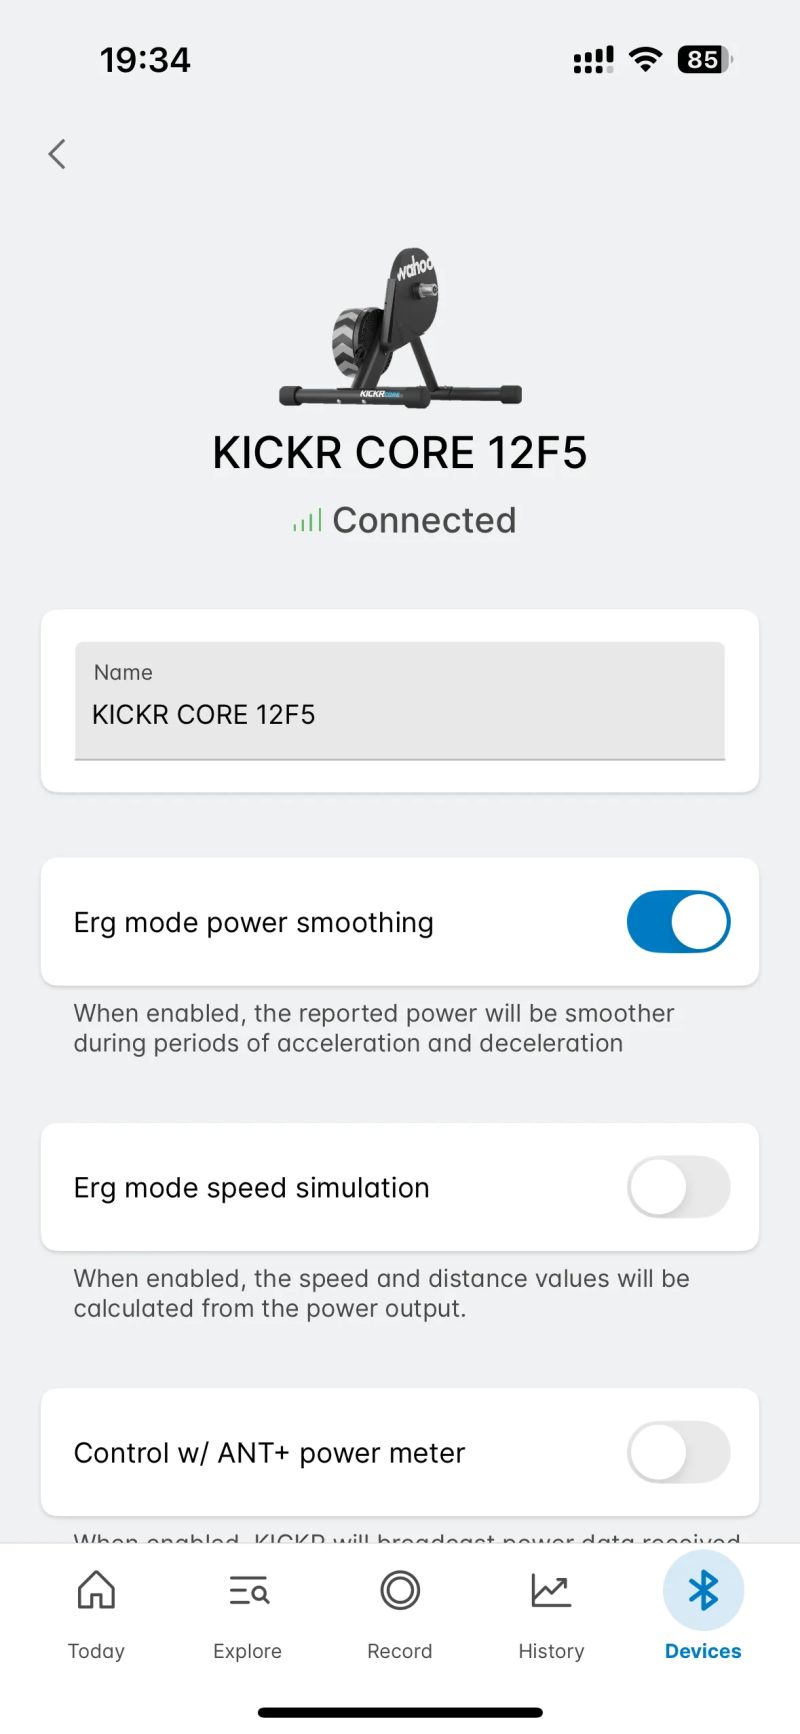This screenshot has height=1734, width=800.
Task: Tap the Wi-Fi status icon
Action: pos(646,60)
